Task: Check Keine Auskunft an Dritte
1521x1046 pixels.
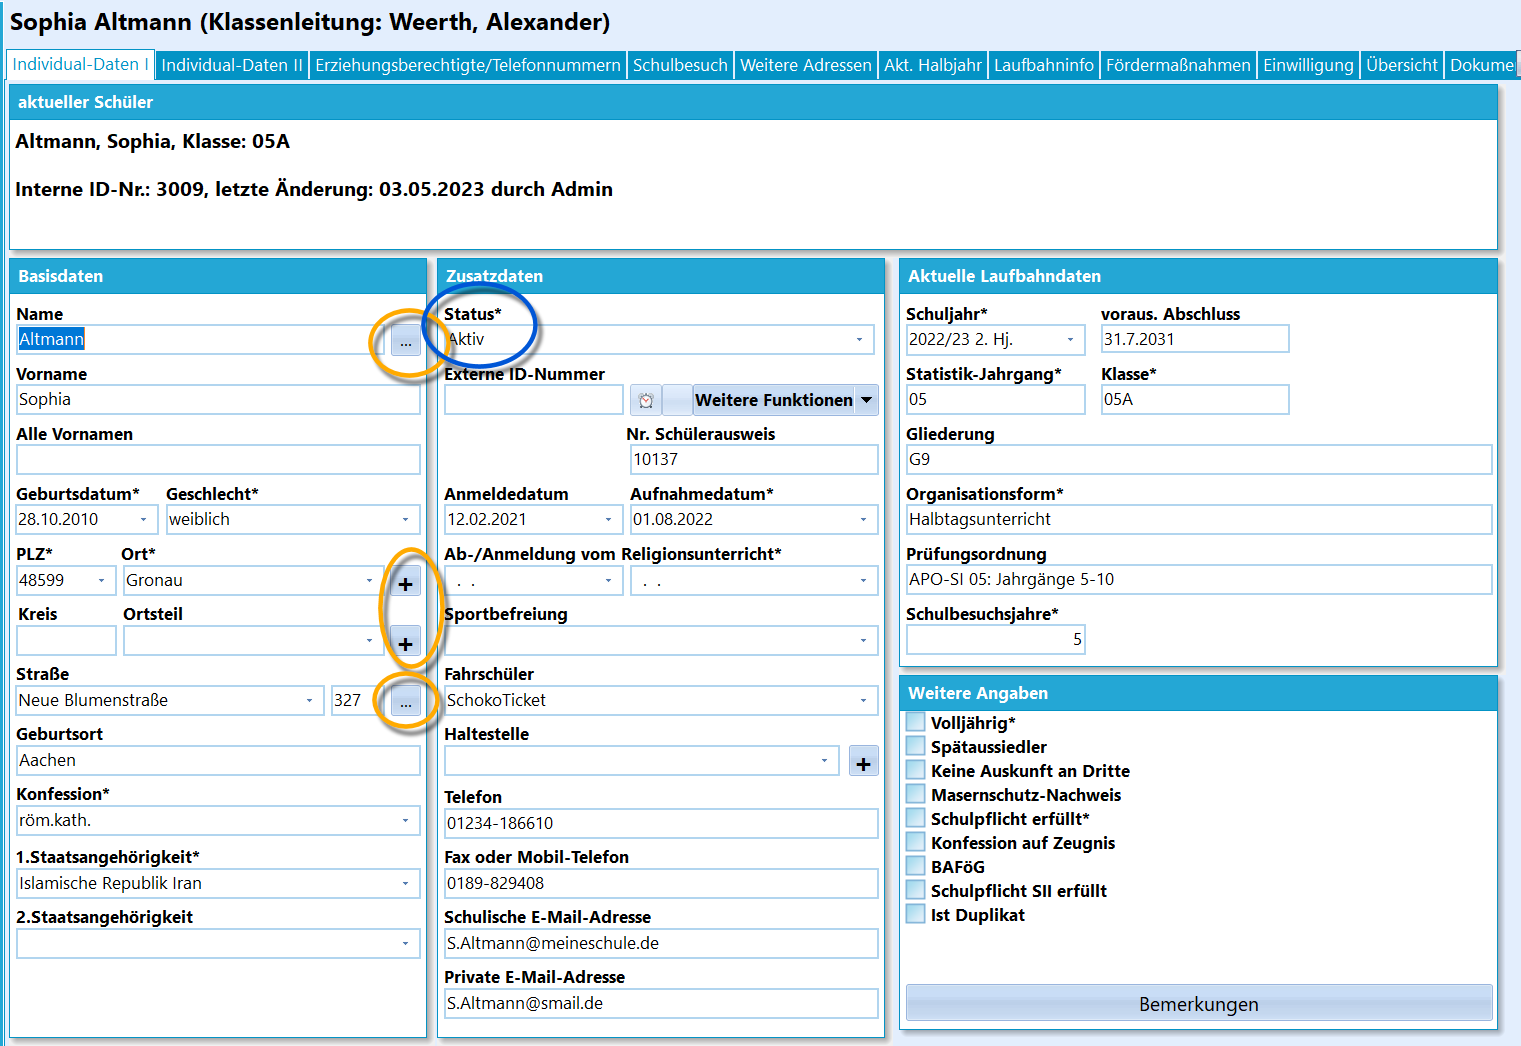Action: pos(915,770)
